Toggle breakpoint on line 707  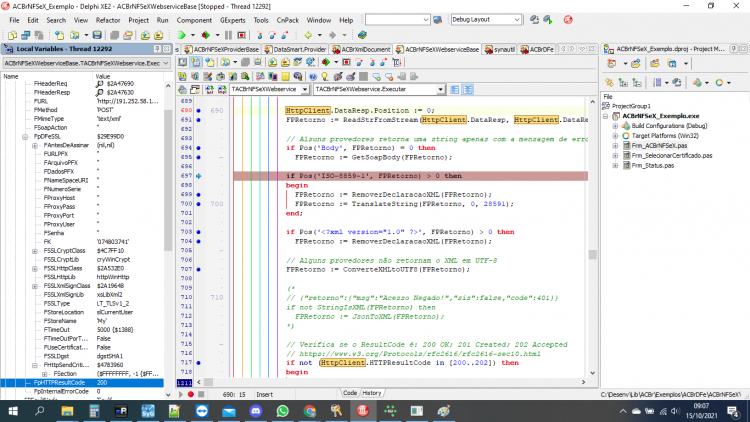[199, 269]
